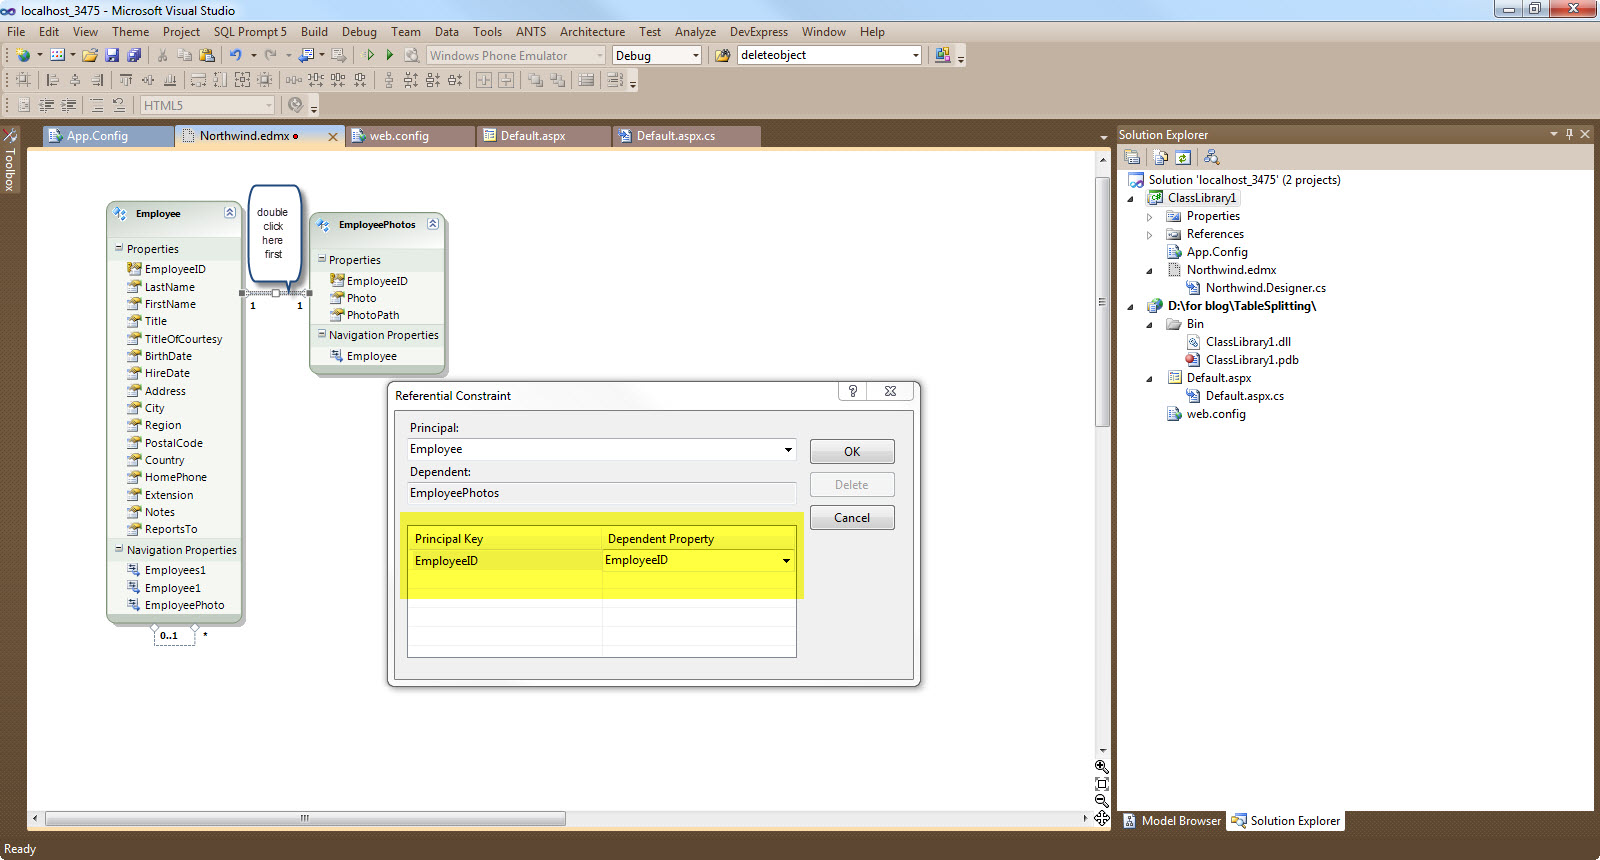Collapse Properties section of Employee entity
Viewport: 1600px width, 860px height.
point(119,248)
